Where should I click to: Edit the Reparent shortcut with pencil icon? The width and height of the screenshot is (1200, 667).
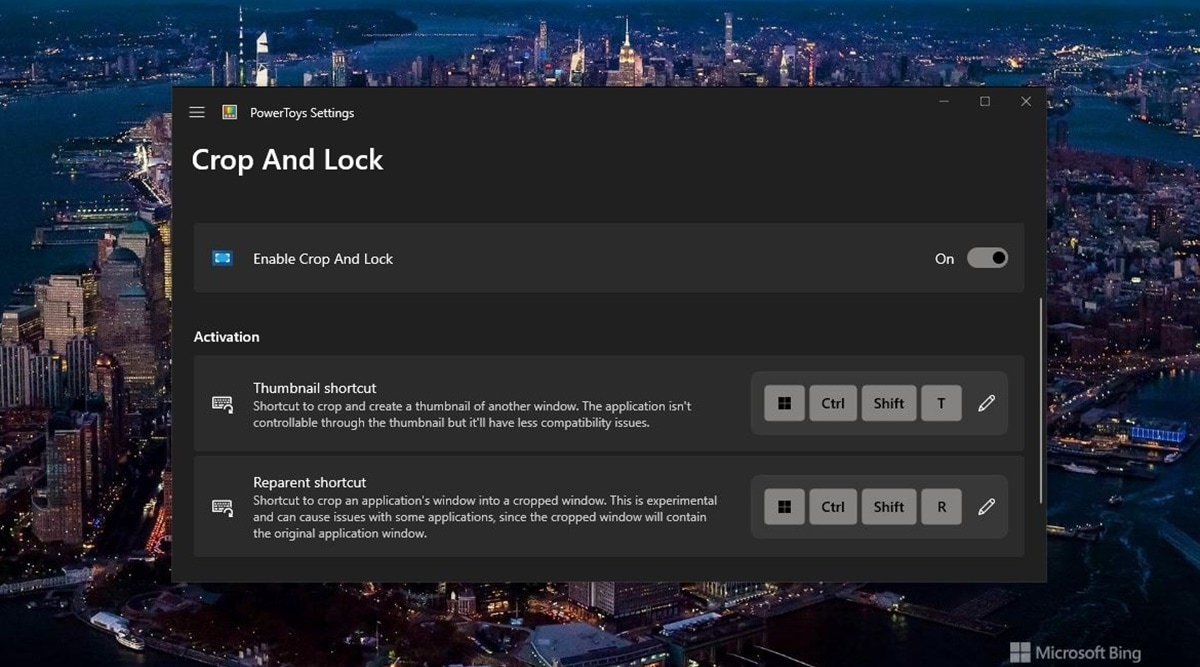[986, 507]
